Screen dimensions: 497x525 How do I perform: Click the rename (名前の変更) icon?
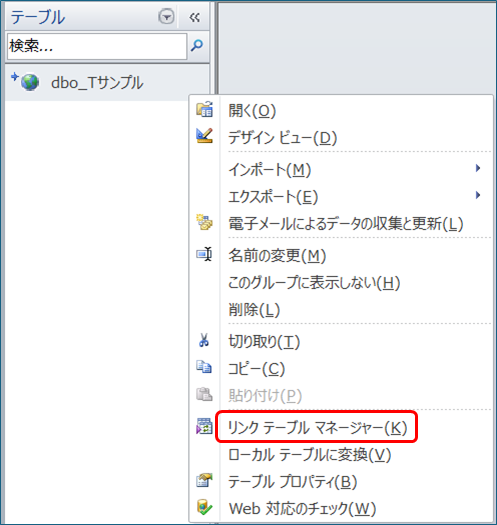(204, 254)
